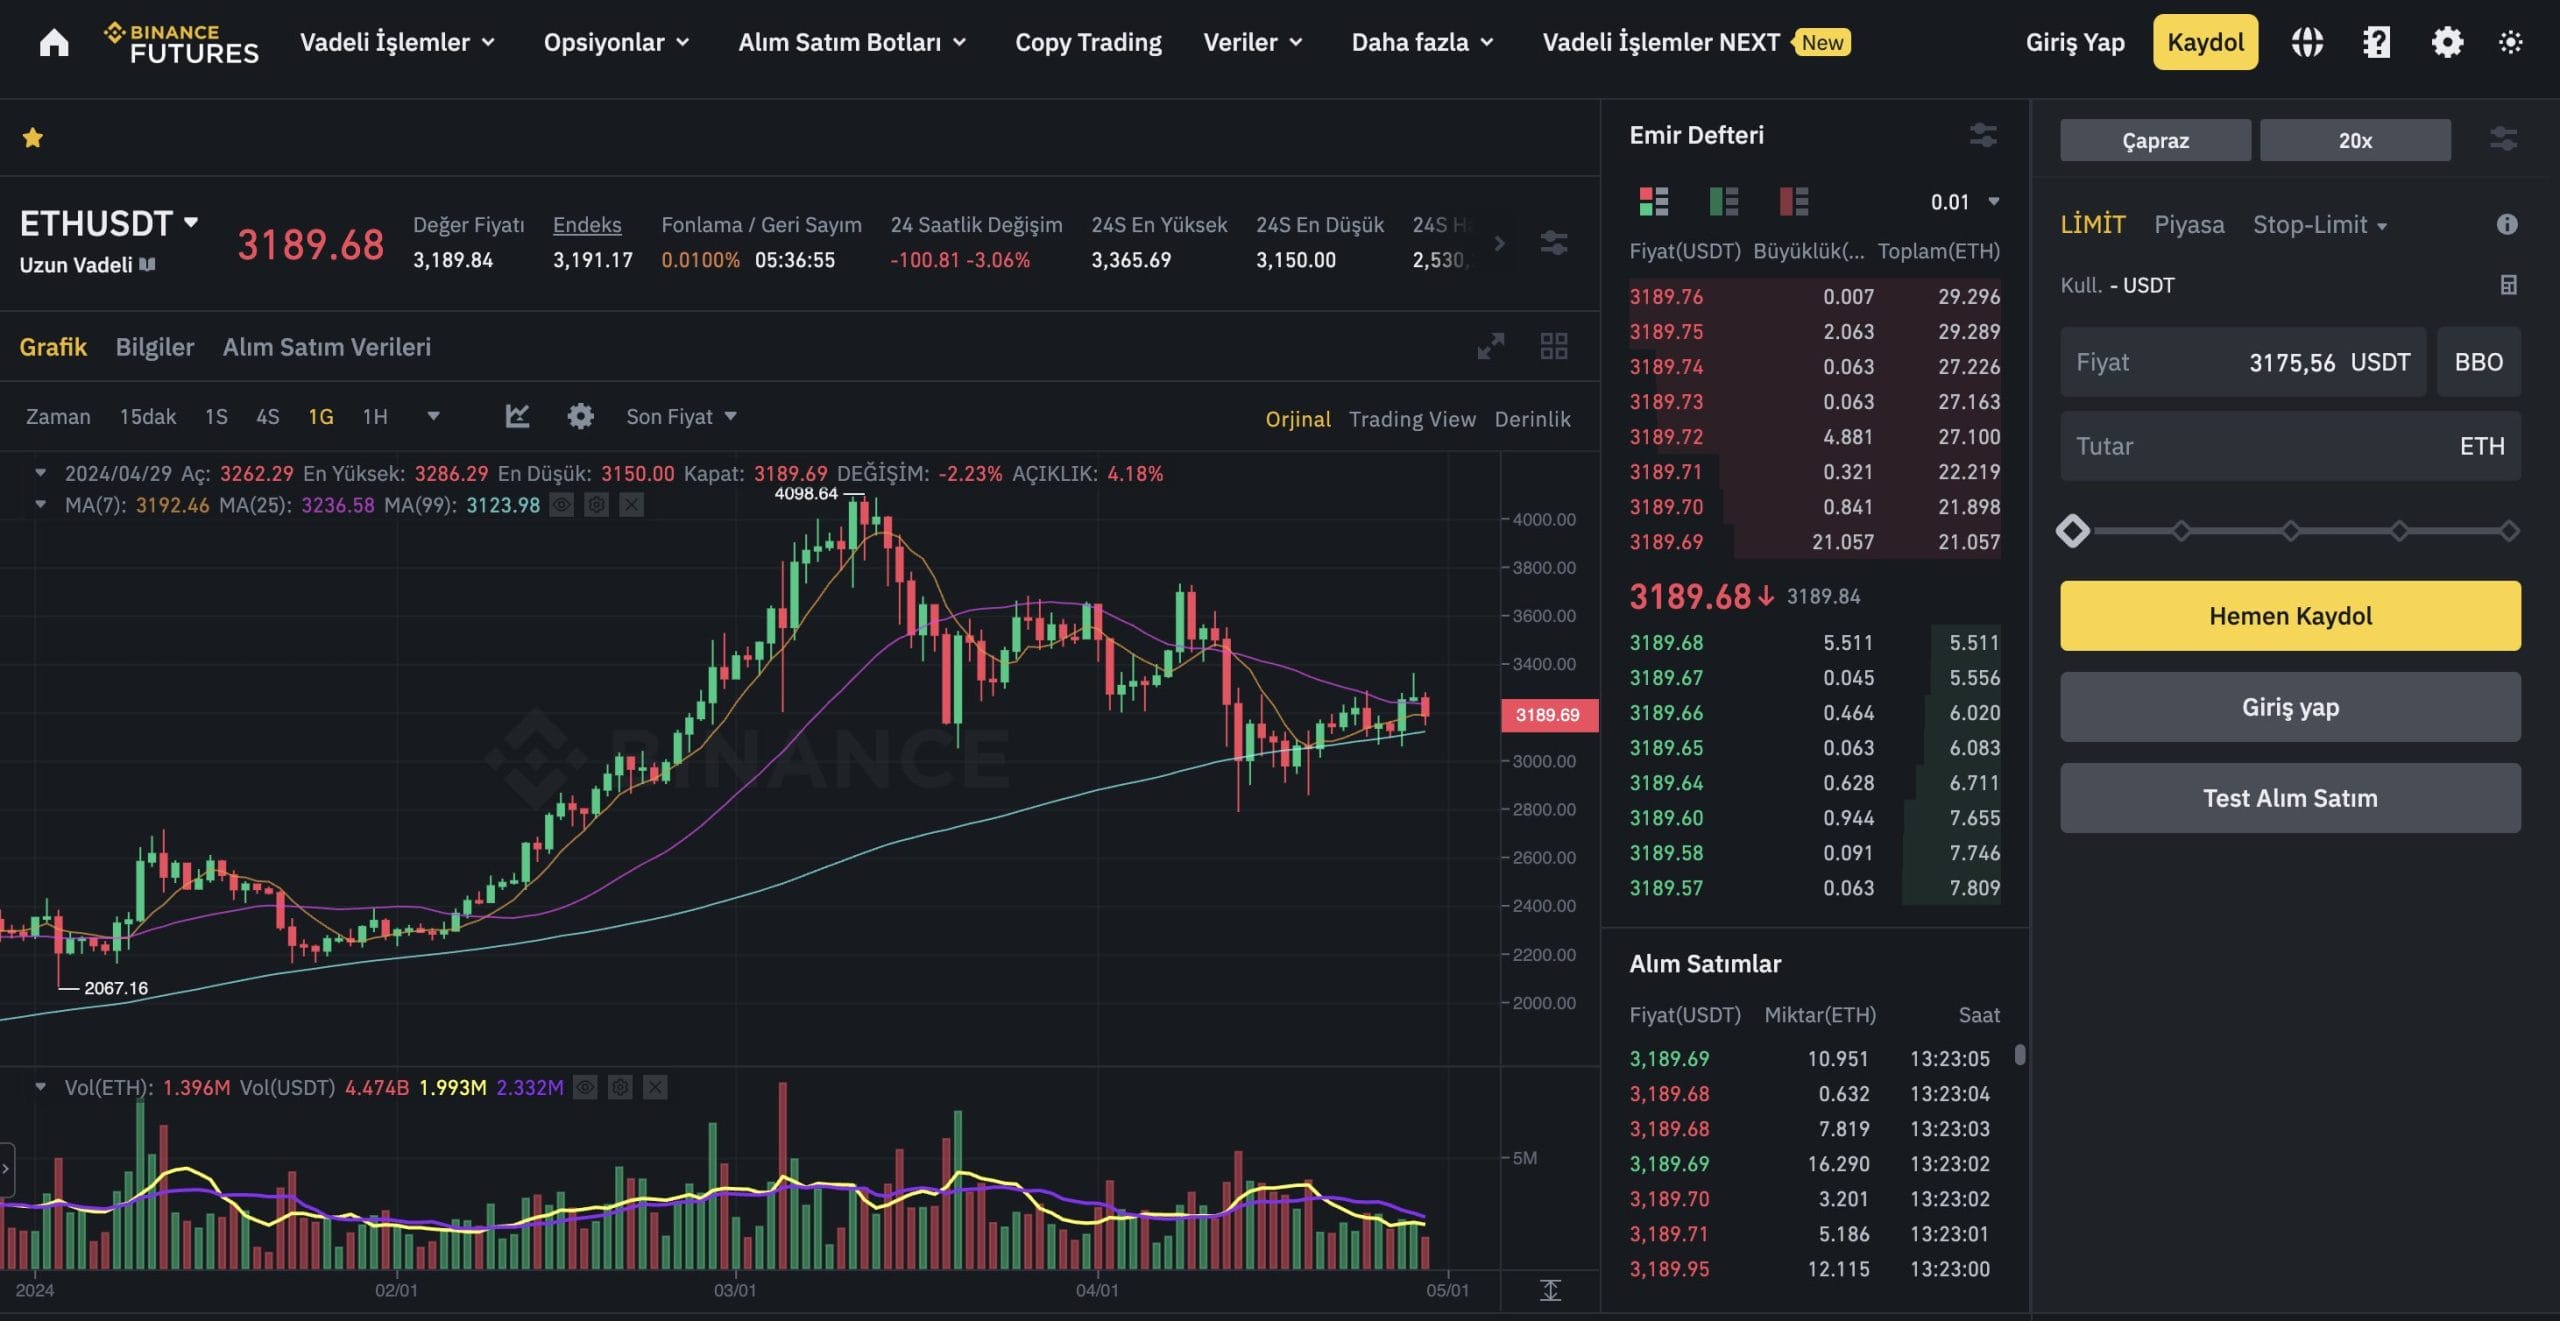The height and width of the screenshot is (1321, 2560).
Task: Select the sell-only order book view
Action: 1792,201
